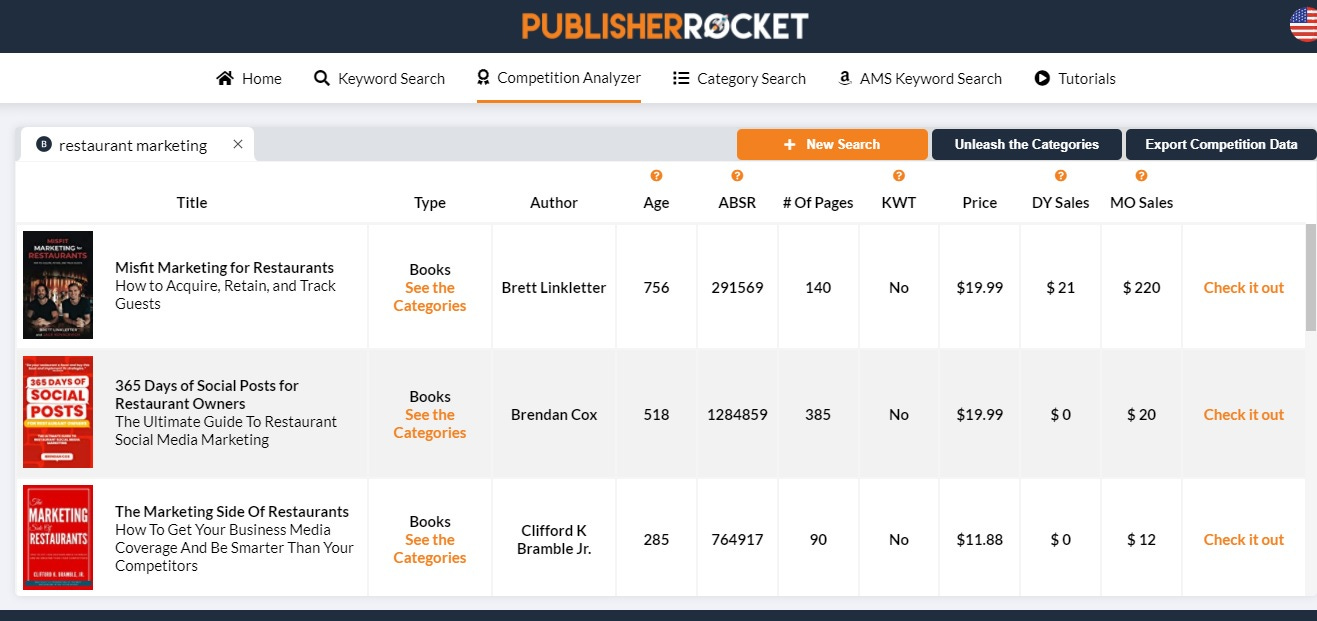Click the B badge on restaurant marketing tab
Image resolution: width=1317 pixels, height=621 pixels.
44,145
